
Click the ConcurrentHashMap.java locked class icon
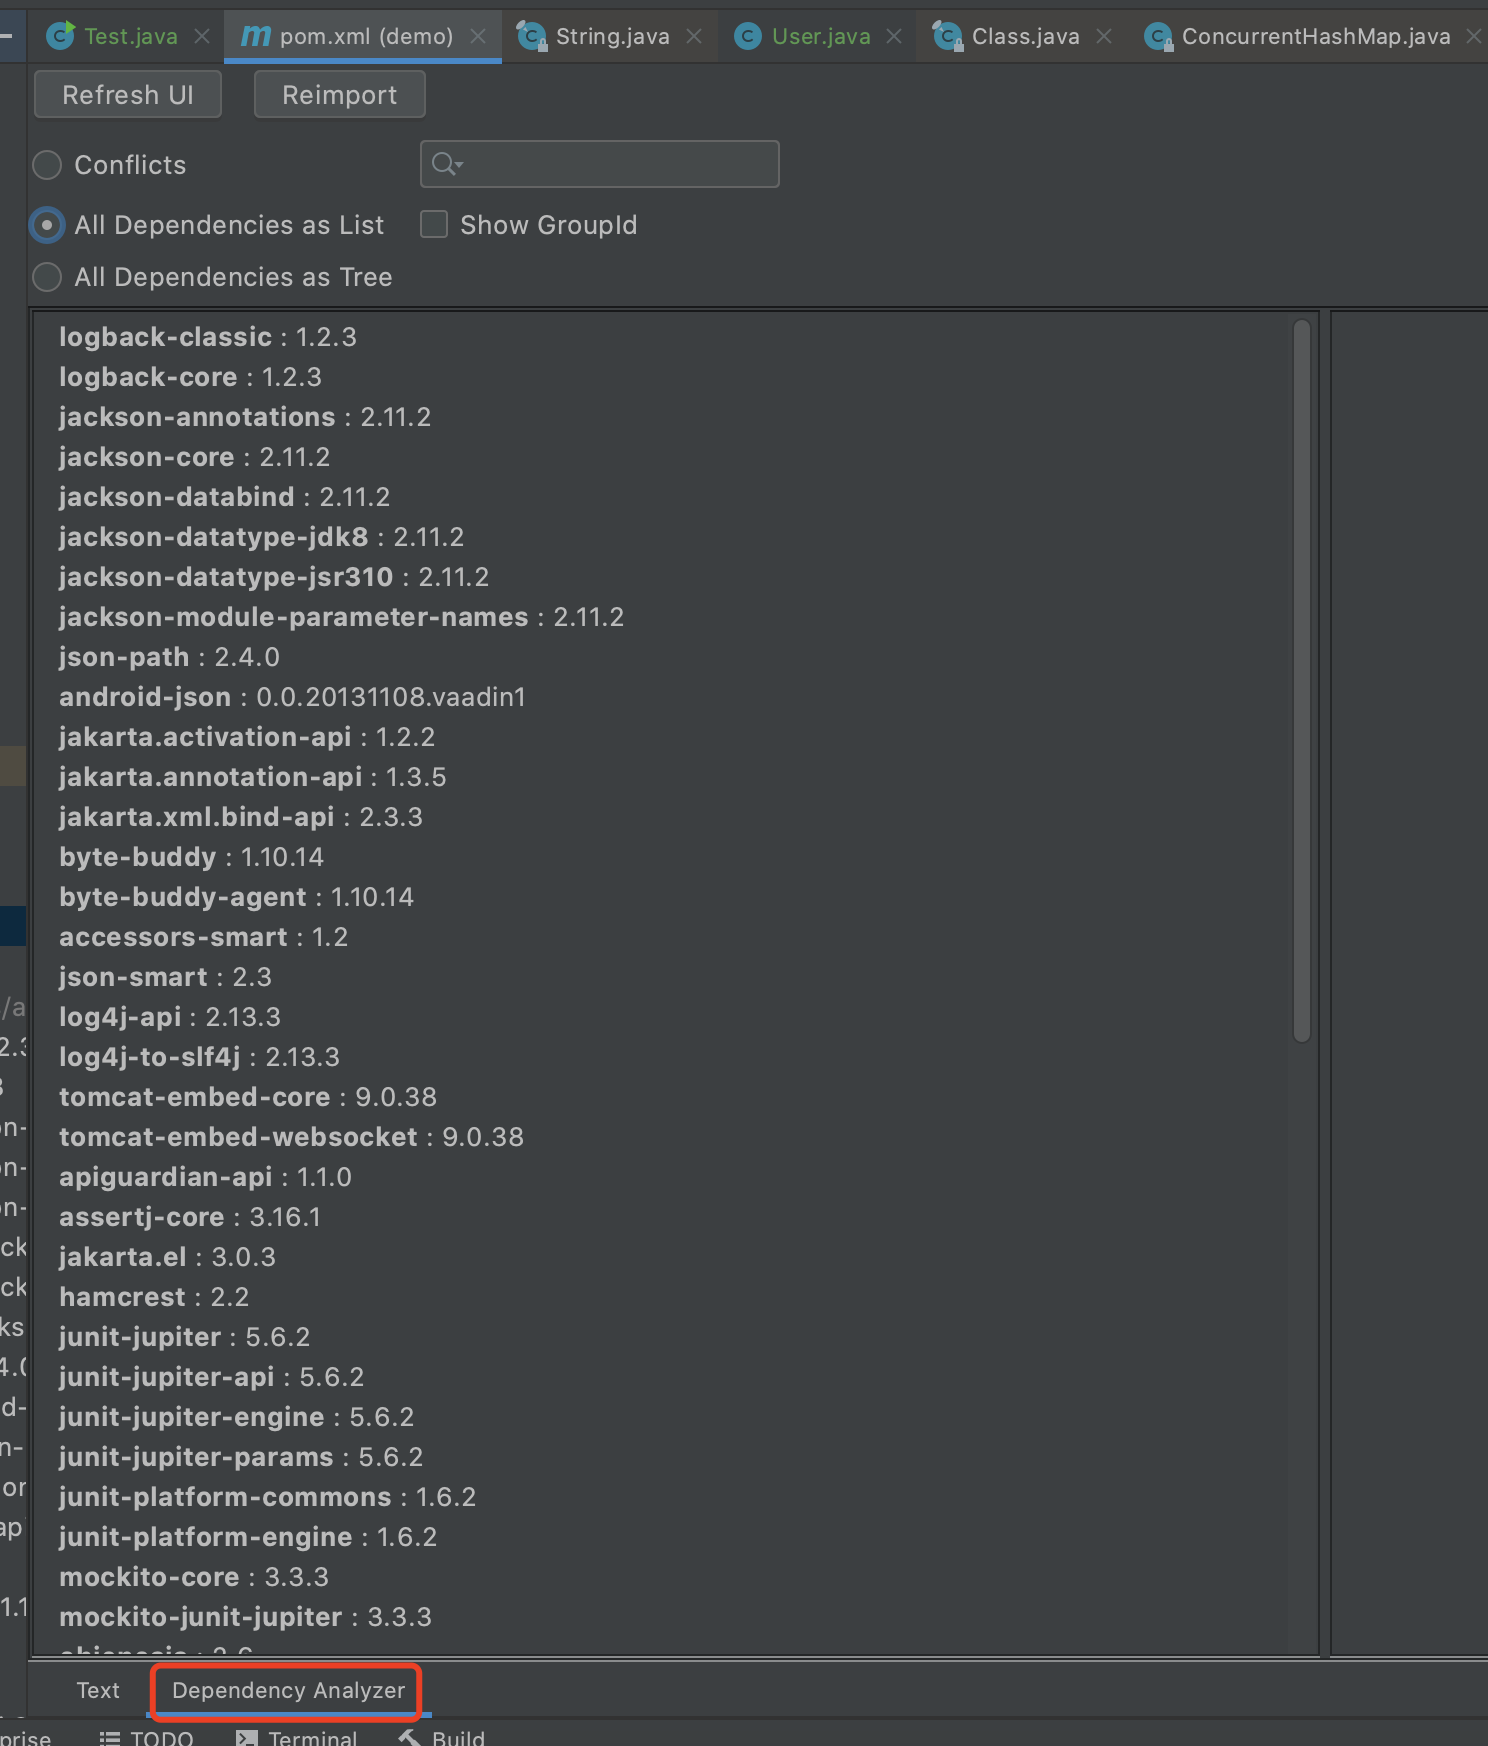1158,37
